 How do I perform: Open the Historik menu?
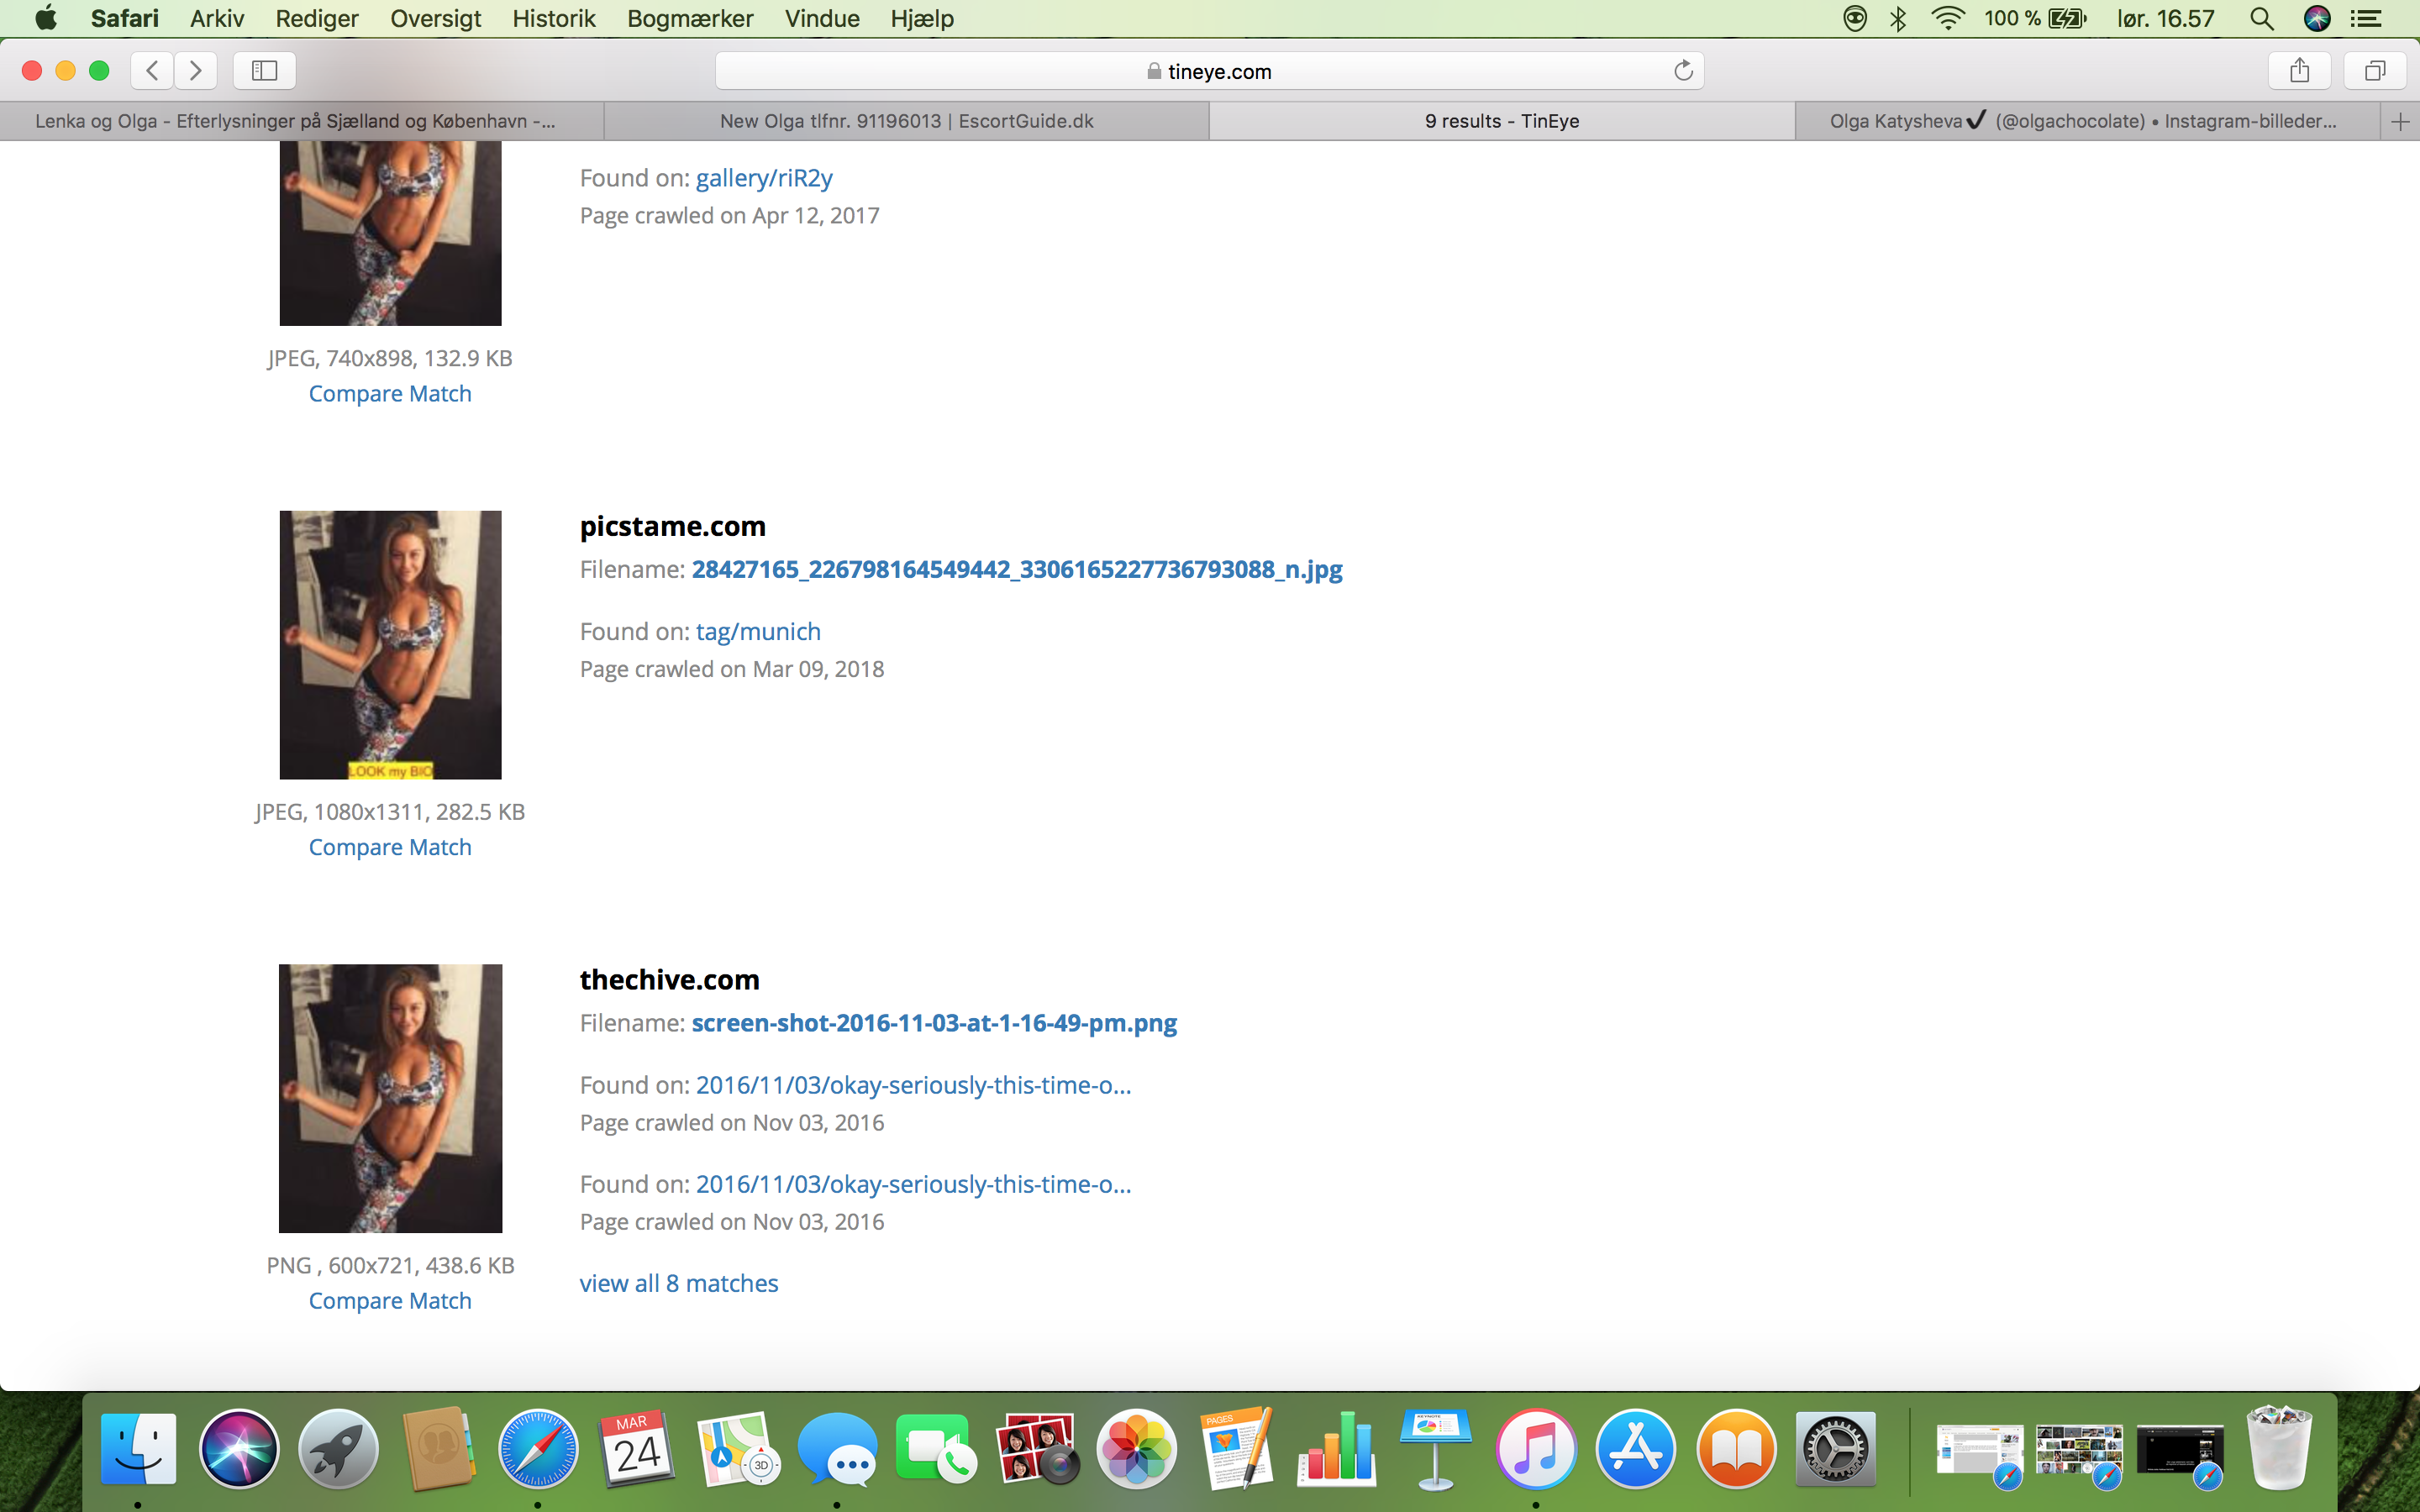[x=553, y=18]
